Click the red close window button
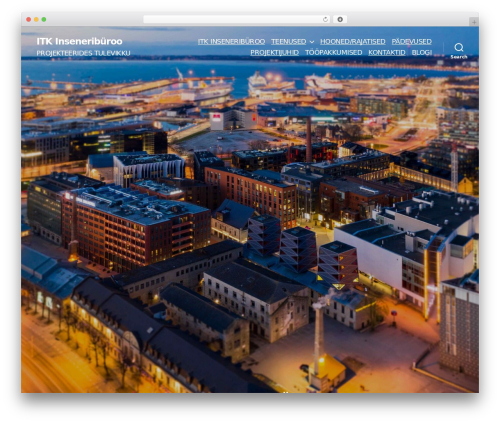The width and height of the screenshot is (500, 423). coord(29,20)
